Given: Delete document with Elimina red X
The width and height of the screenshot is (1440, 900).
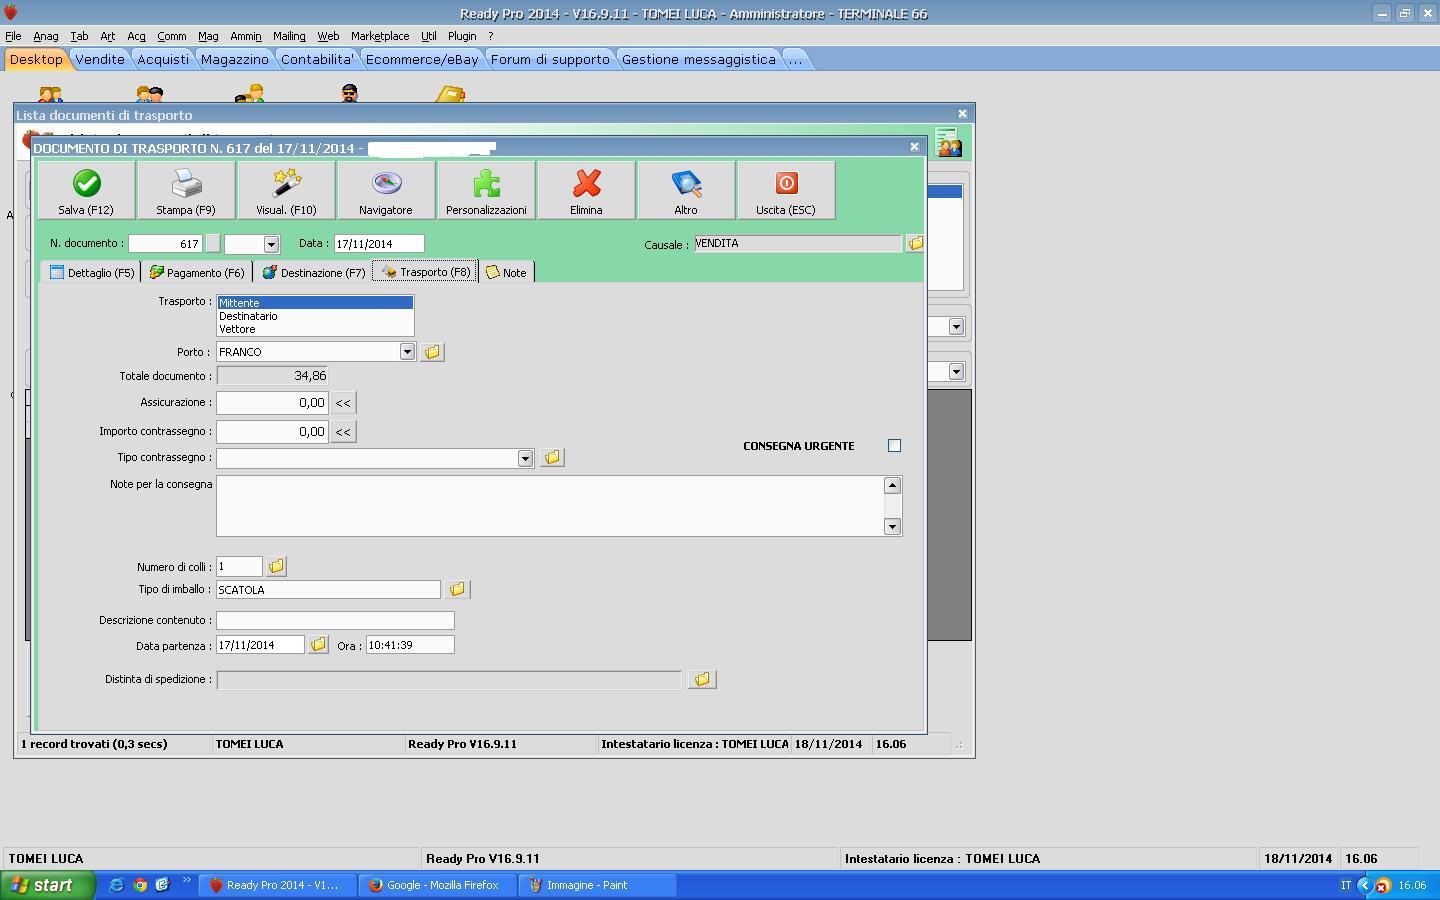Looking at the screenshot, I should point(586,184).
